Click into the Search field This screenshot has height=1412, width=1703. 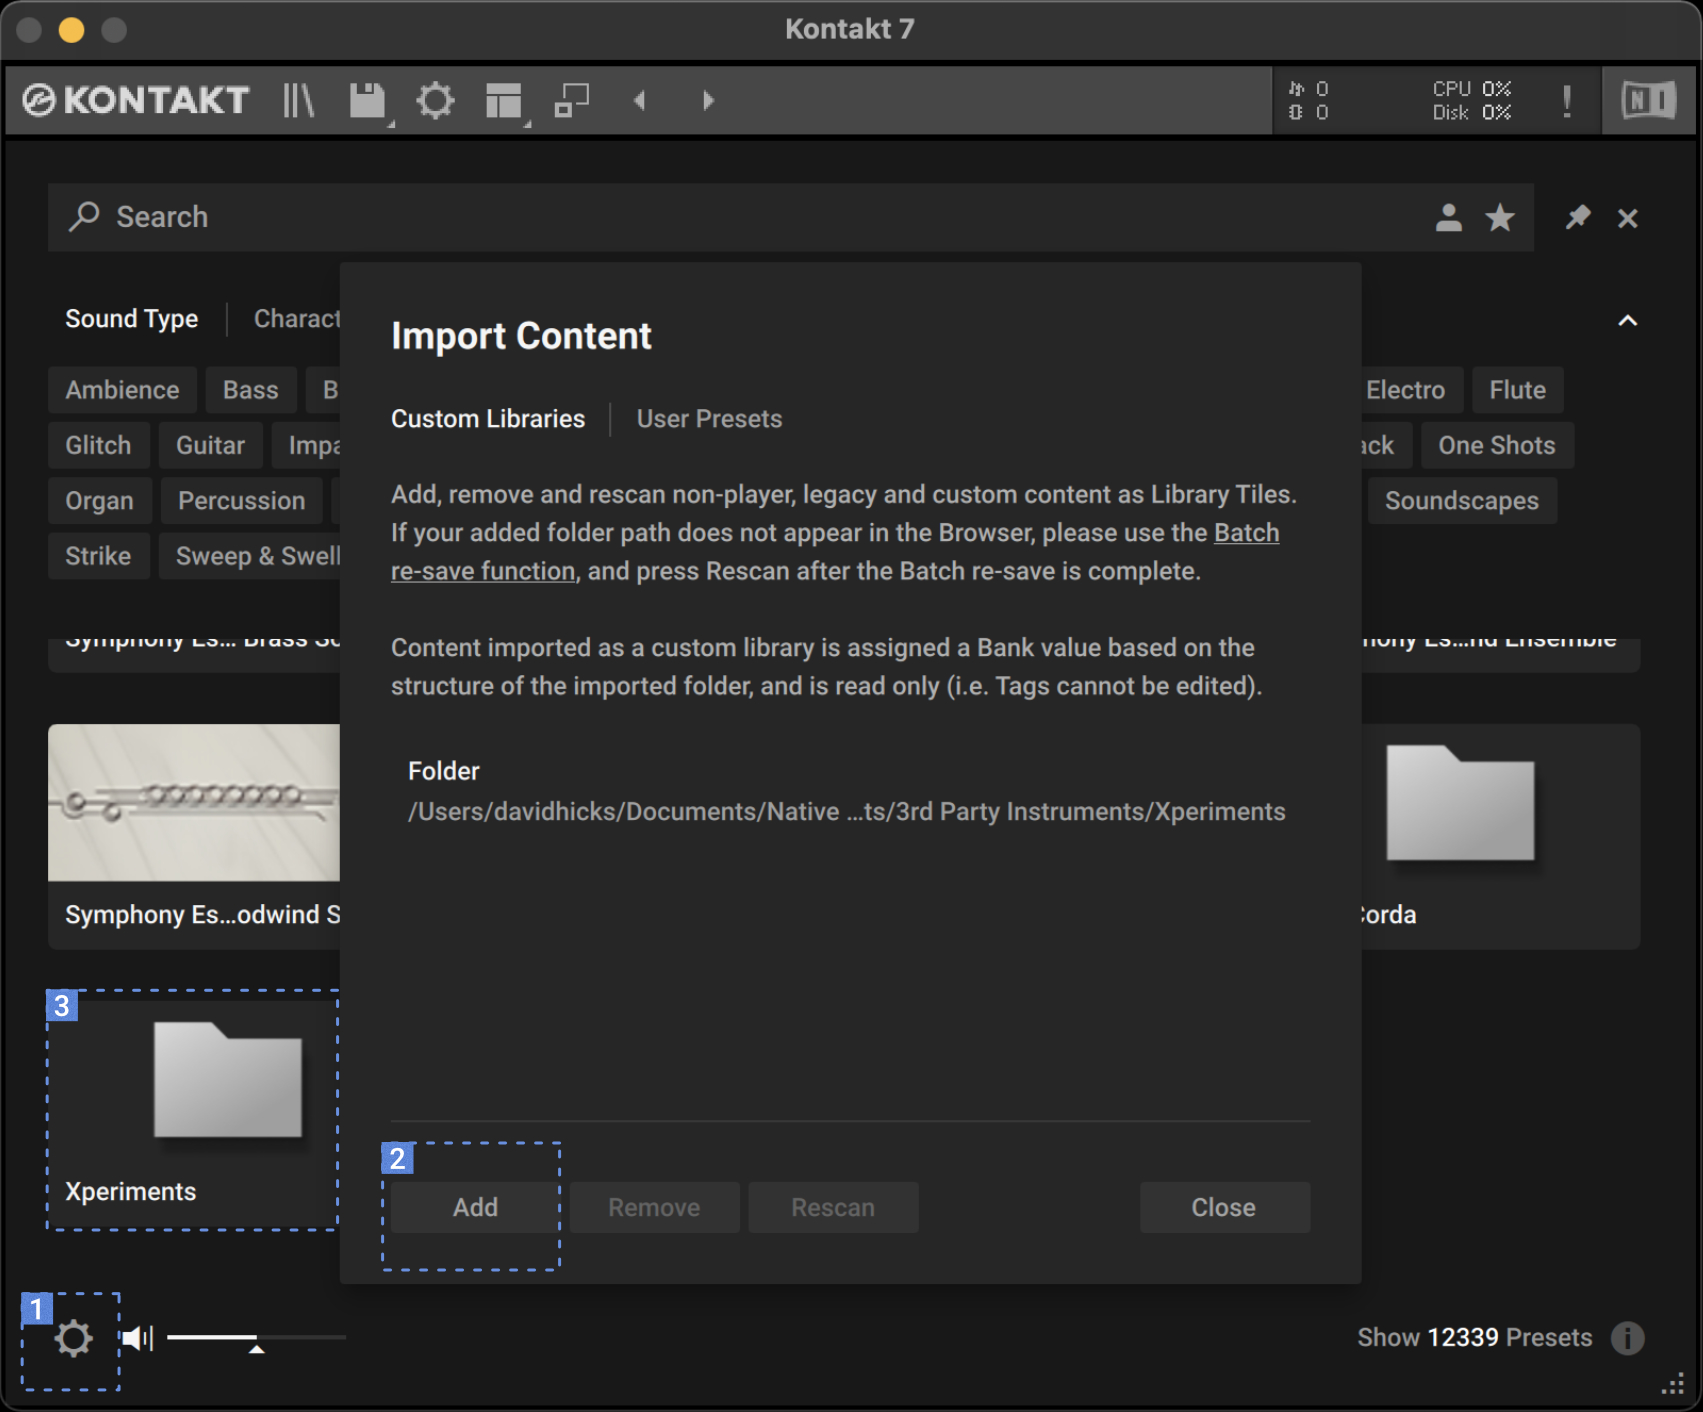[790, 217]
